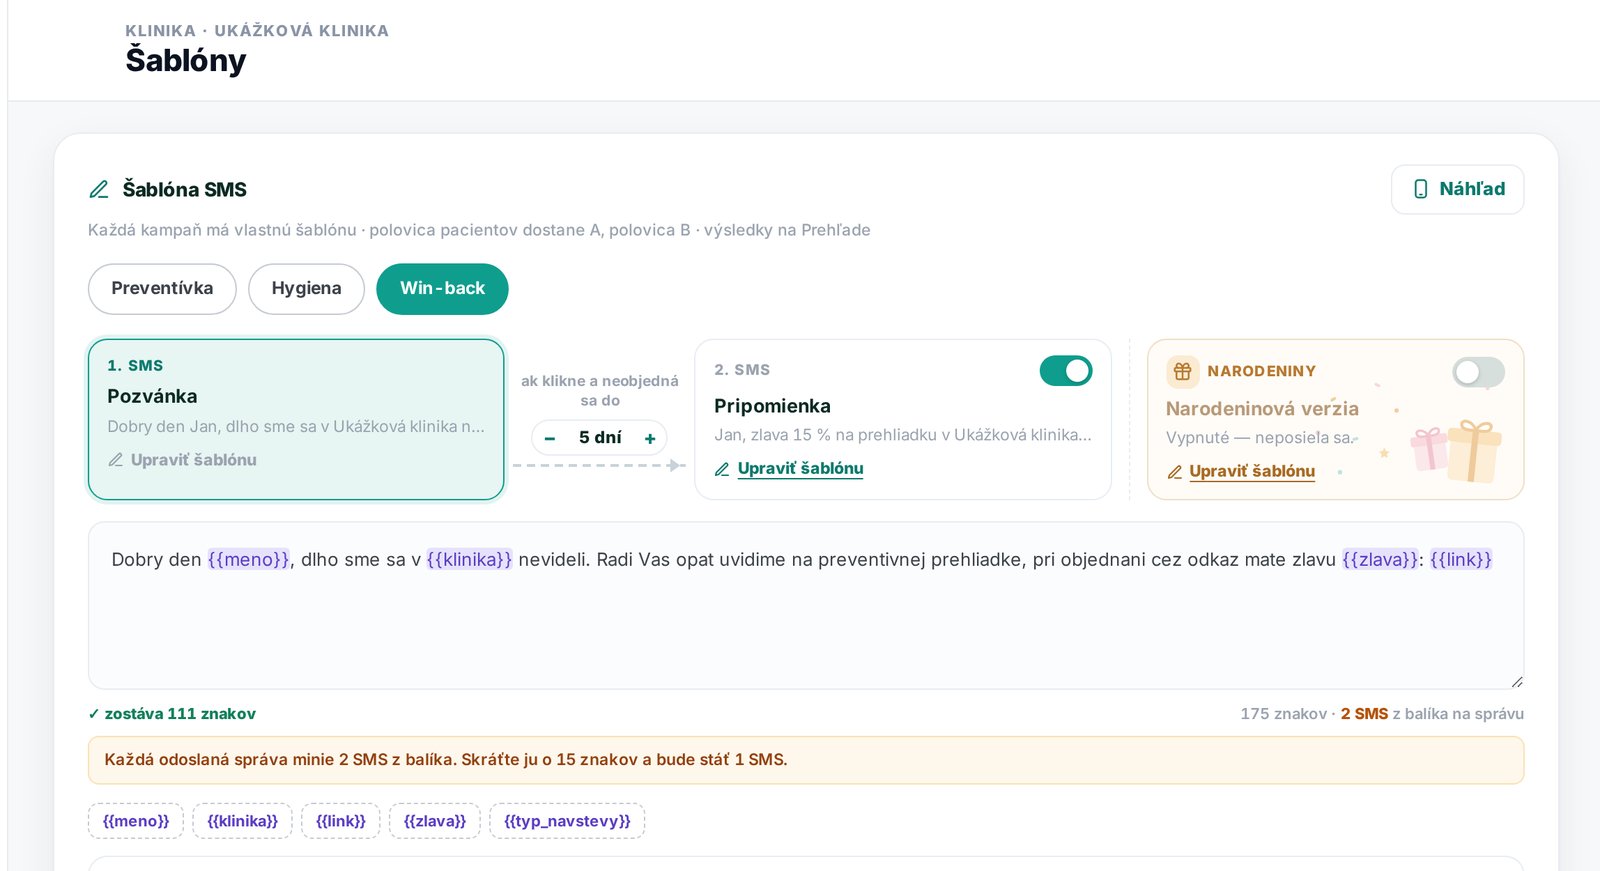This screenshot has height=871, width=1600.
Task: Enable the Narodeniny toggle switch
Action: click(x=1478, y=373)
